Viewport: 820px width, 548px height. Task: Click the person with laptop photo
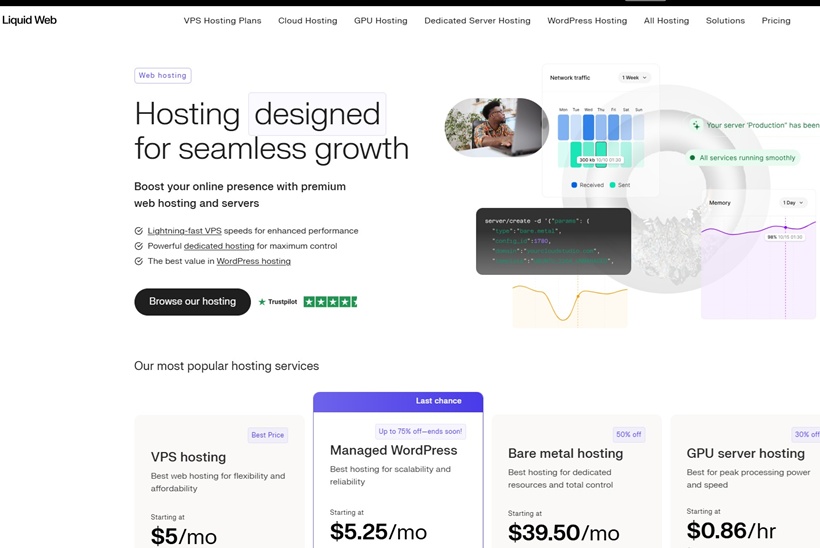497,127
